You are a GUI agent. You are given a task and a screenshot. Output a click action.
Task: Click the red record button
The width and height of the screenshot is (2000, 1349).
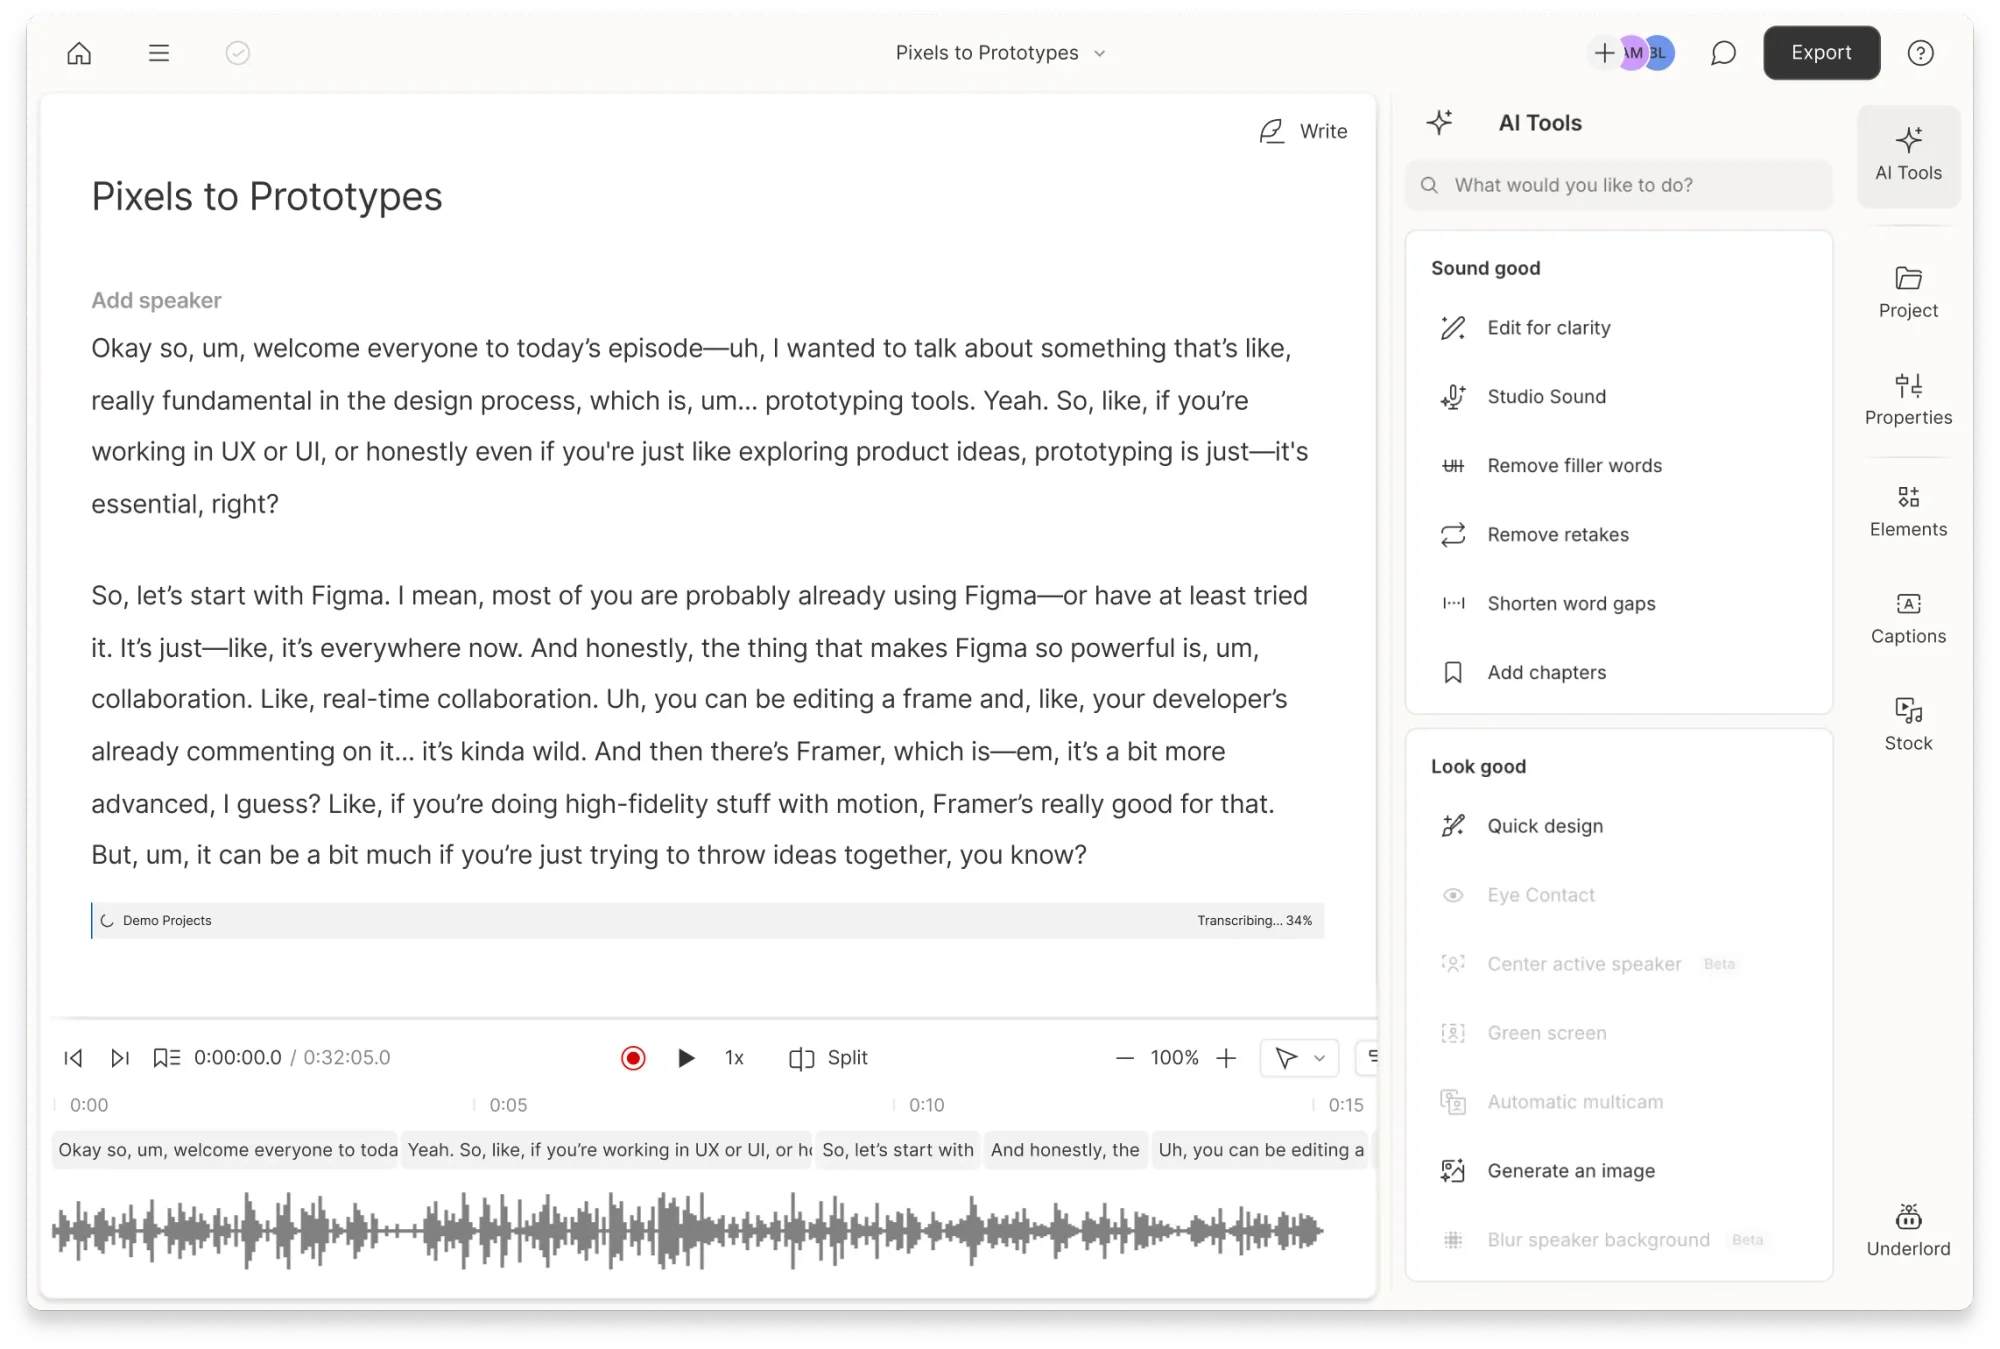[x=633, y=1057]
